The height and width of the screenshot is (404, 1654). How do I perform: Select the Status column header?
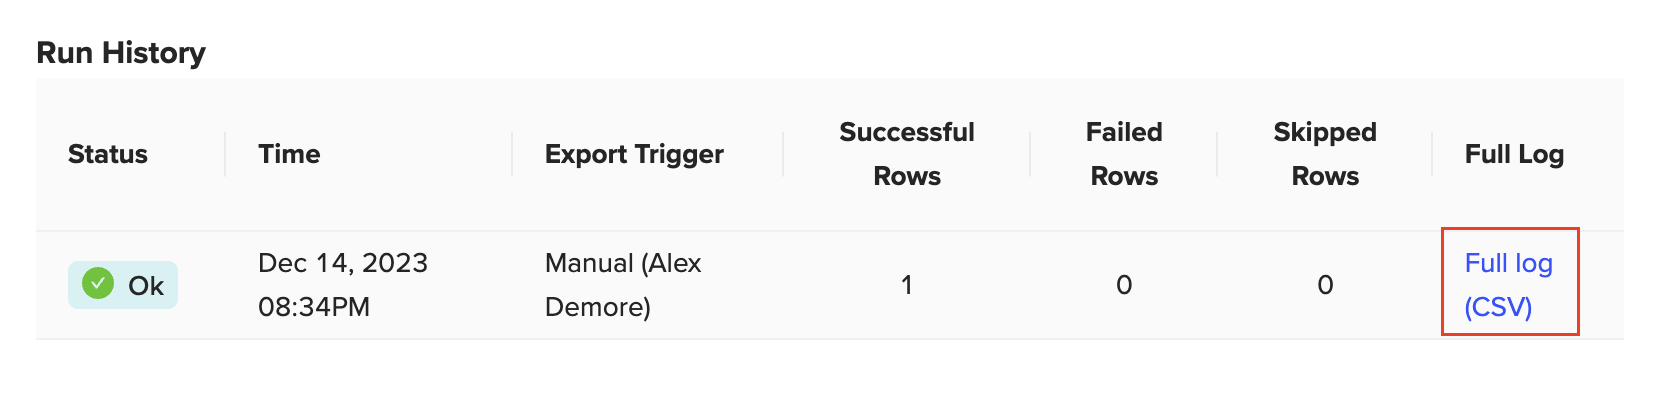point(108,154)
